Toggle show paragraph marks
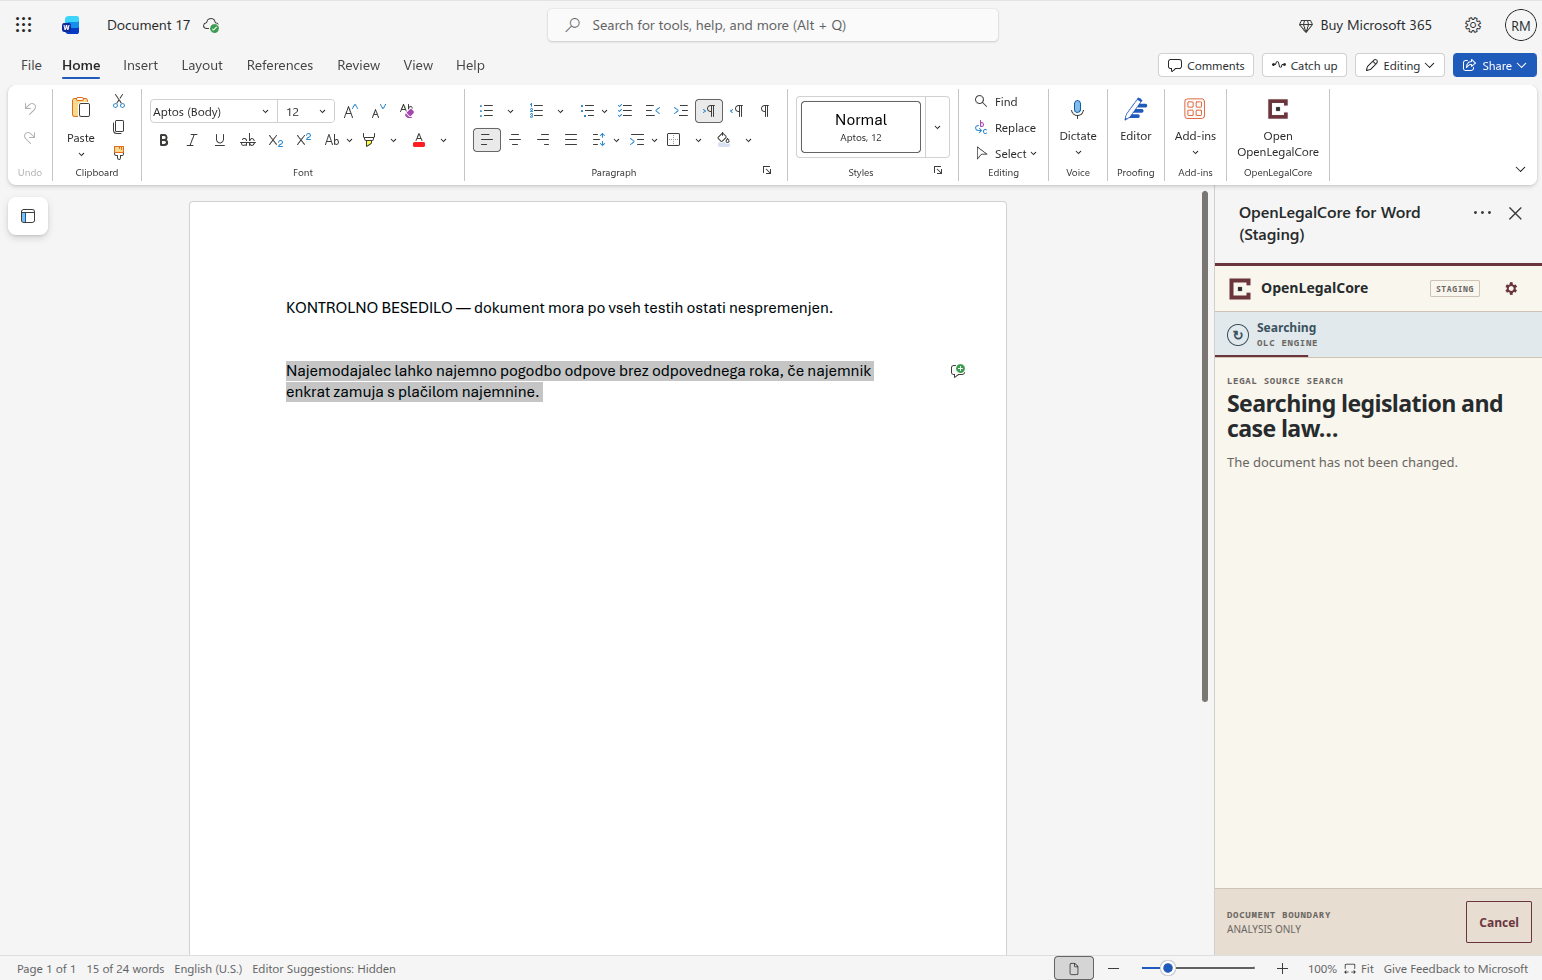 pyautogui.click(x=765, y=111)
